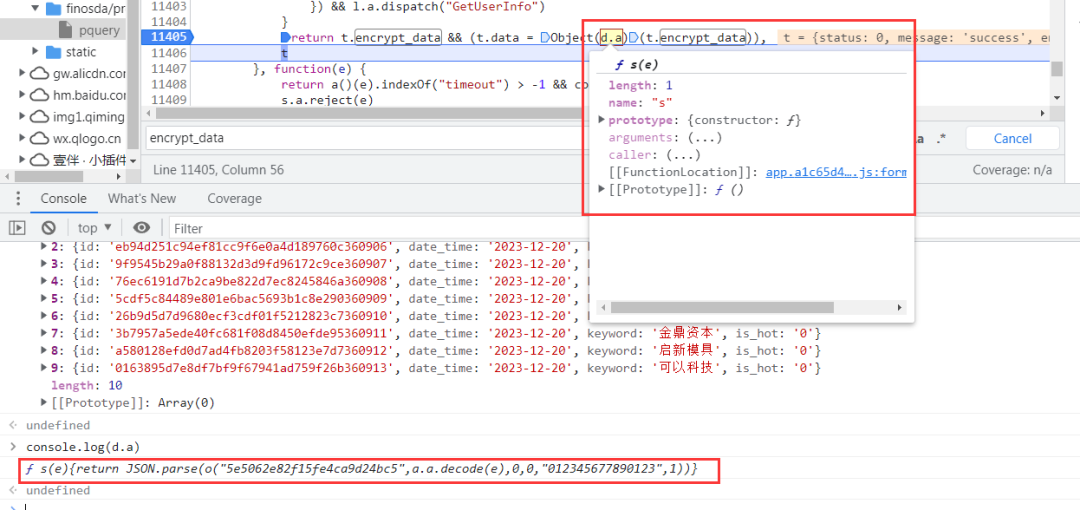Expand the hm.baidu domain node
Screen dimensions: 1080x510
click(x=21, y=95)
